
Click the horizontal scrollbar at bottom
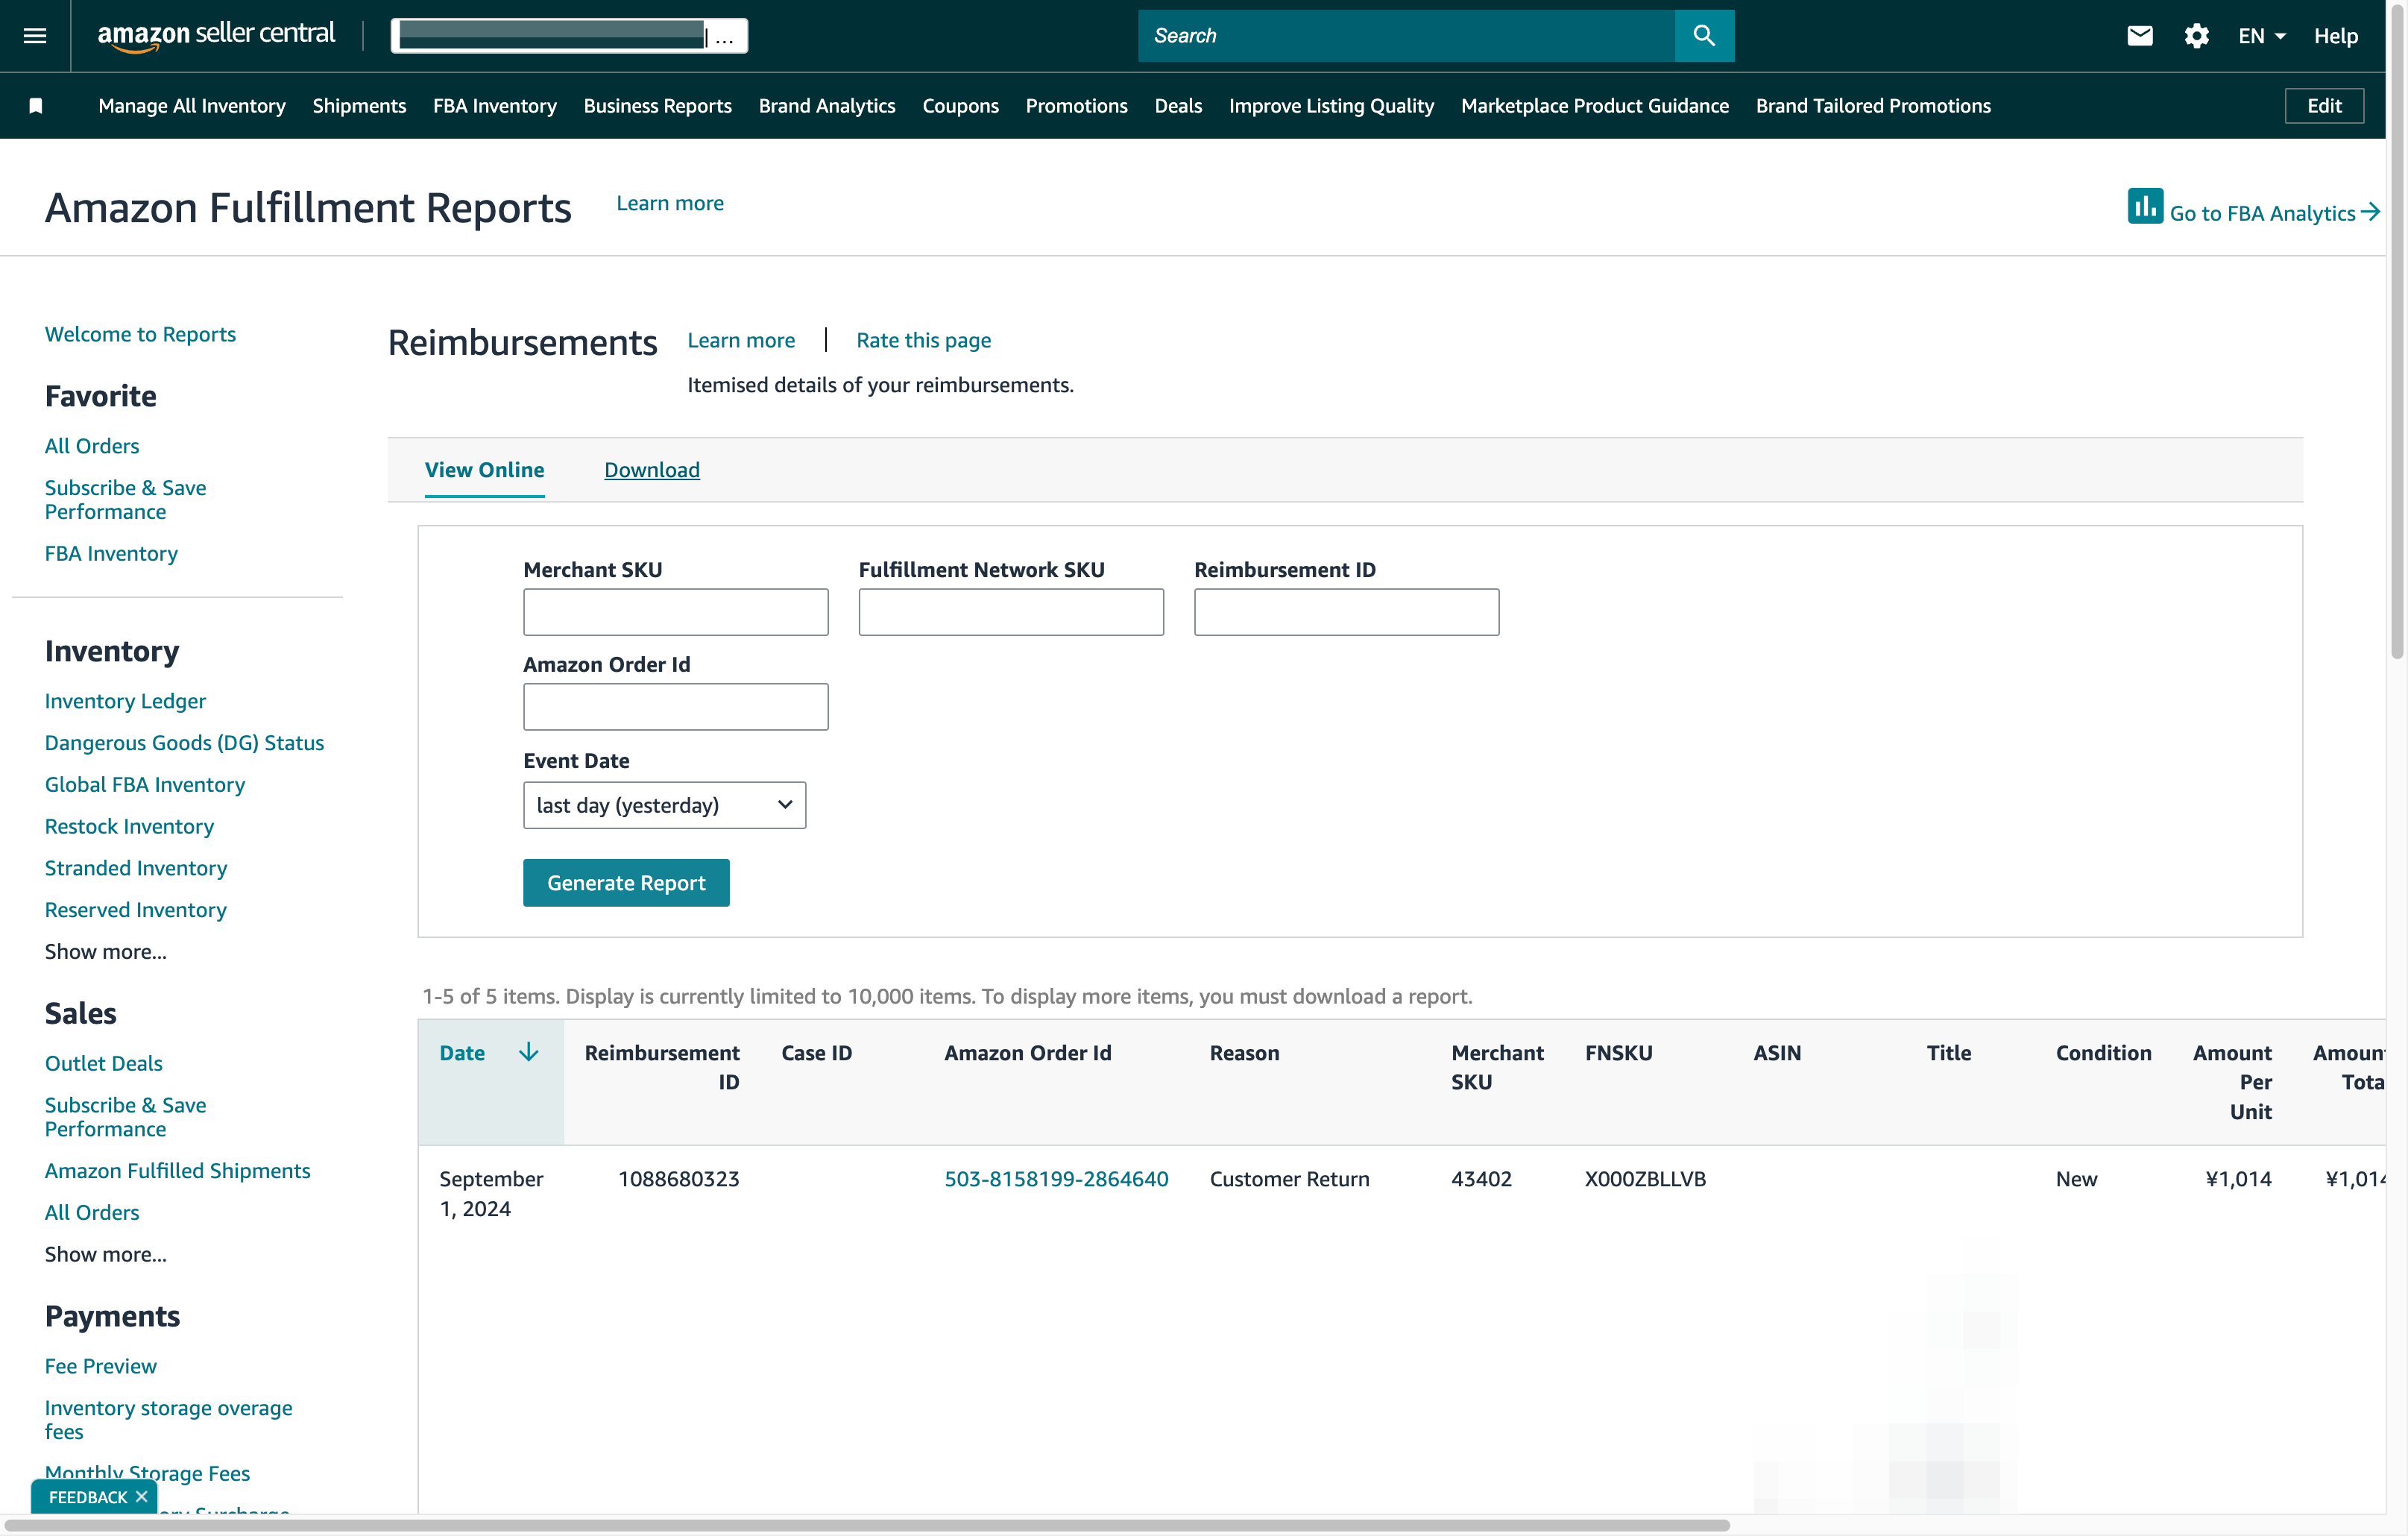pyautogui.click(x=866, y=1525)
